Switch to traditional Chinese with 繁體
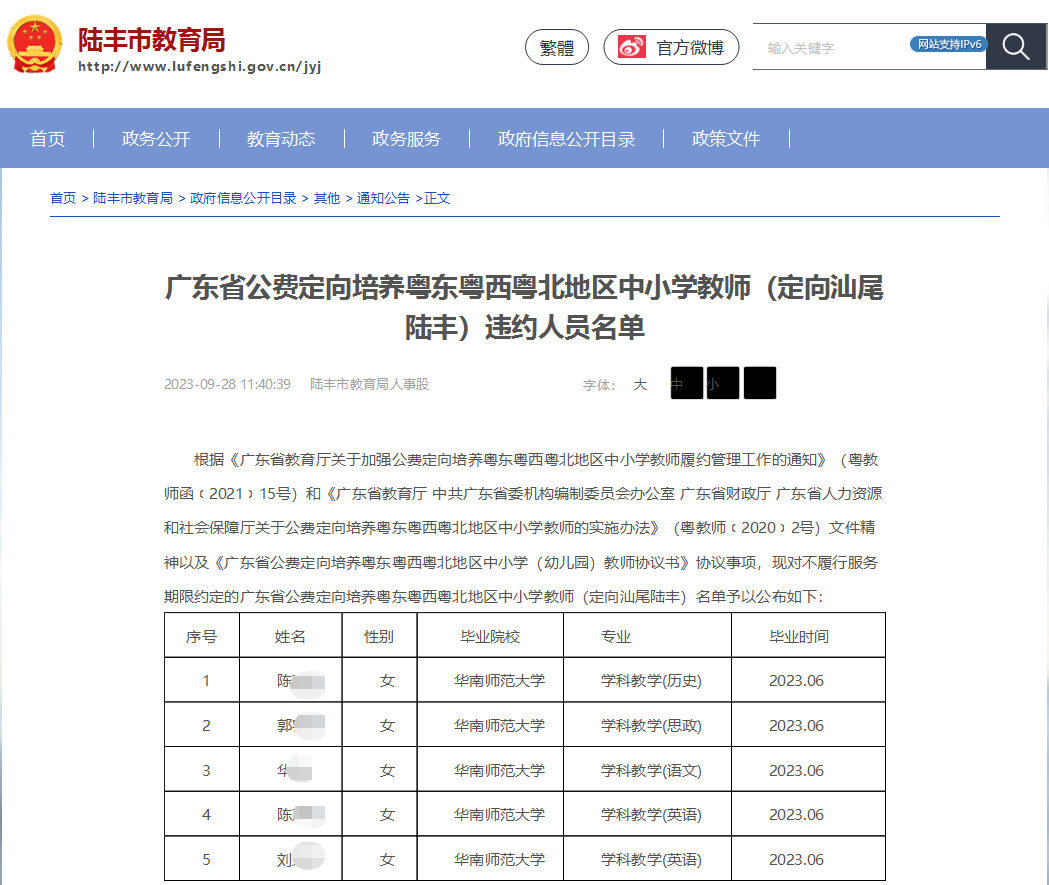This screenshot has width=1049, height=885. pyautogui.click(x=557, y=47)
